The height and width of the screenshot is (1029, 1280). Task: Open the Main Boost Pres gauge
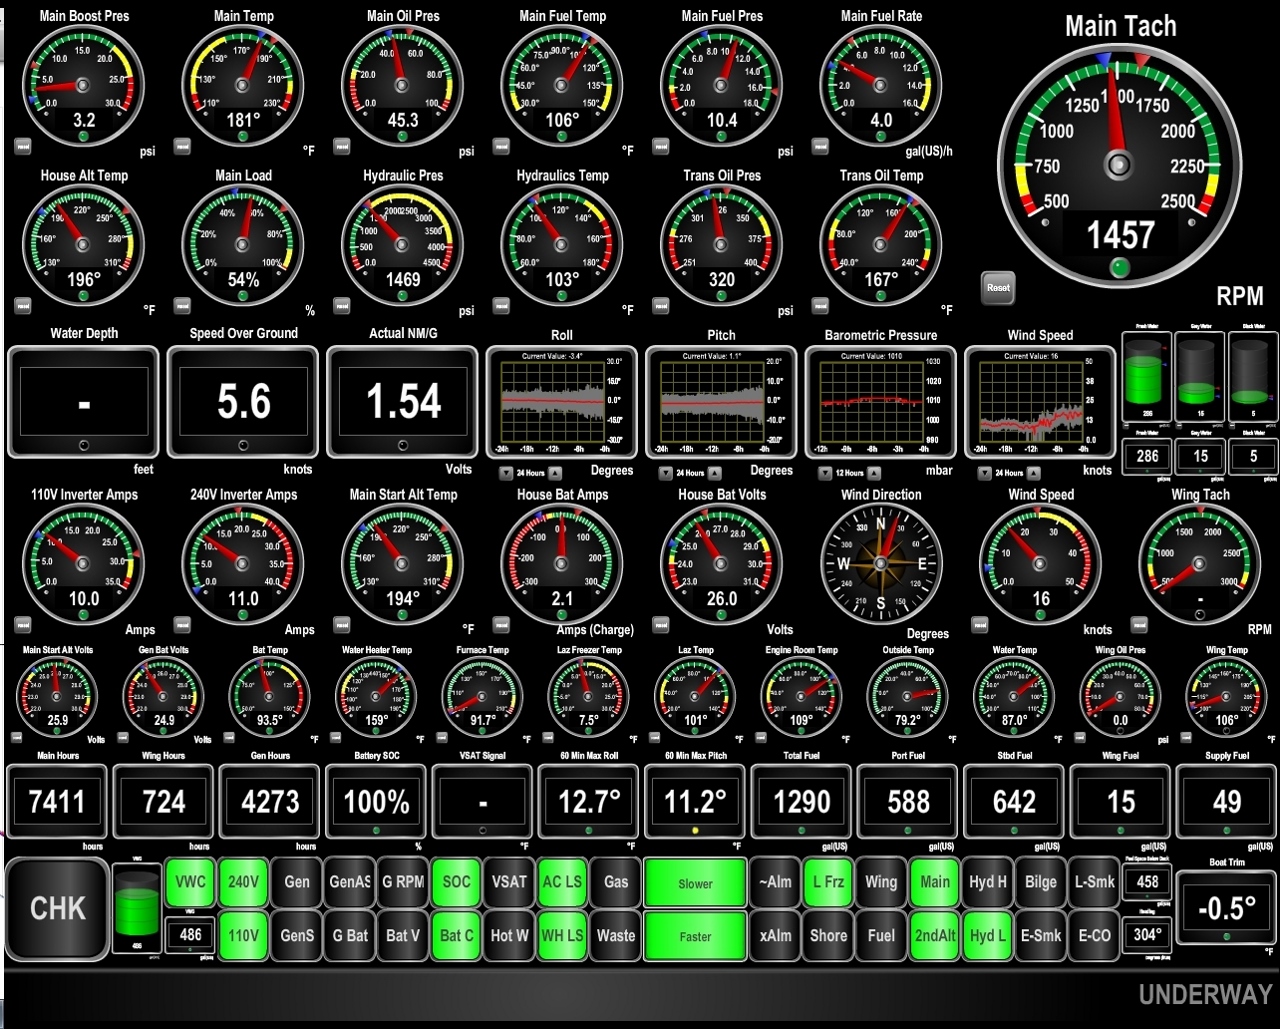84,86
